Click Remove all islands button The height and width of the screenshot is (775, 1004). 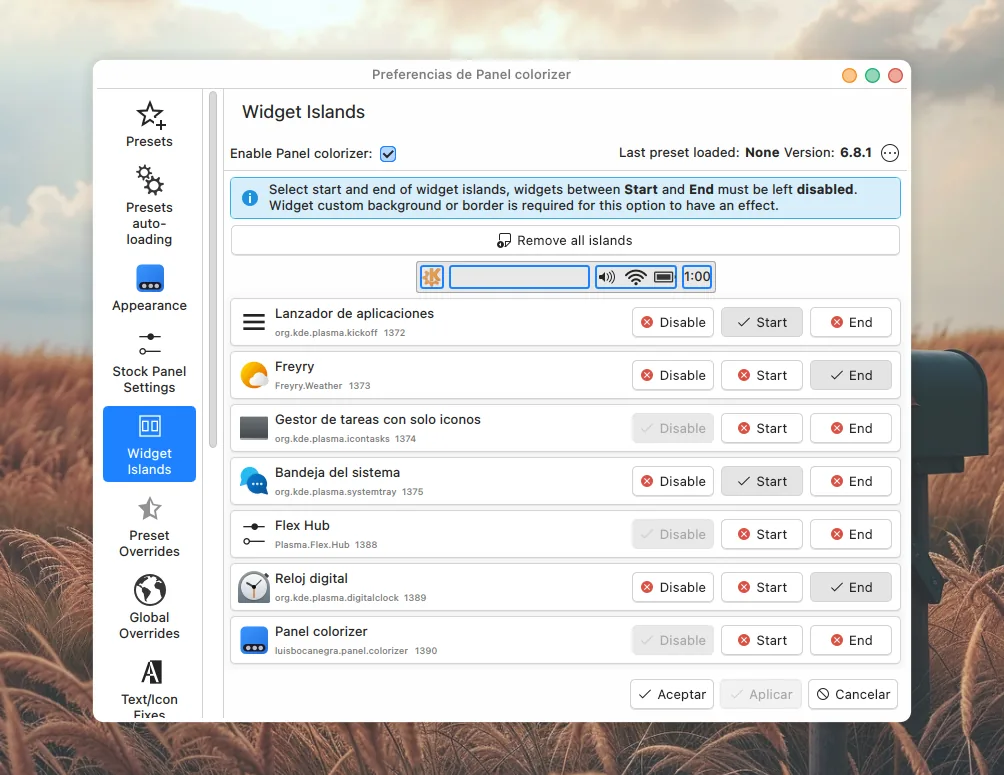coord(565,240)
